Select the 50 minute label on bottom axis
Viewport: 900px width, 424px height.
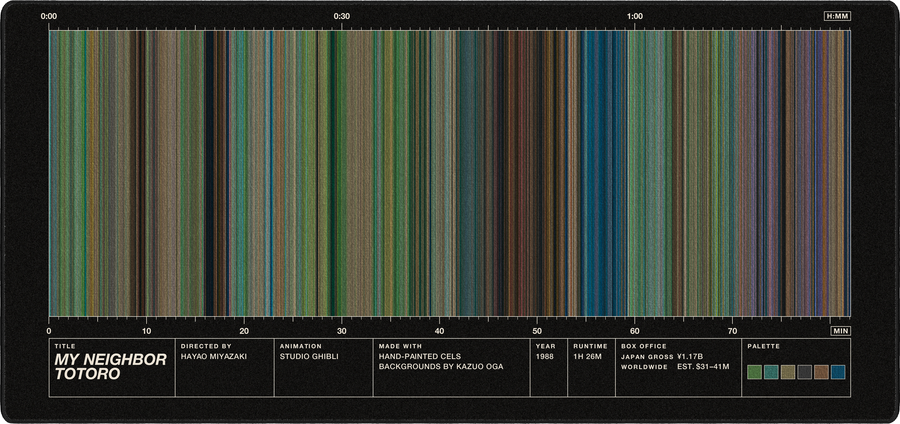point(537,331)
